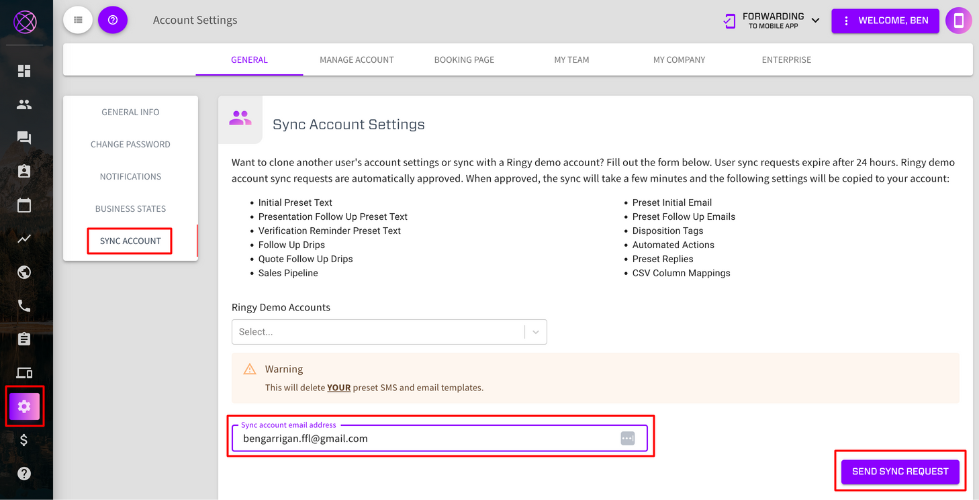Open the analytics trend line icon
The width and height of the screenshot is (979, 500).
pos(24,239)
